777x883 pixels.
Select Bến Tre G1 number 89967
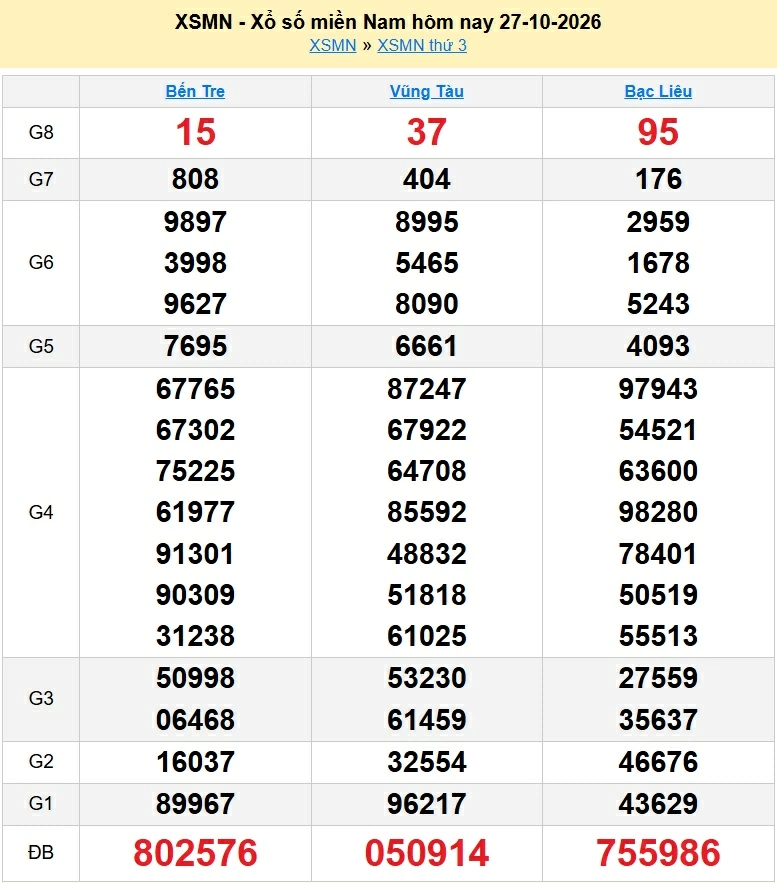(x=195, y=804)
